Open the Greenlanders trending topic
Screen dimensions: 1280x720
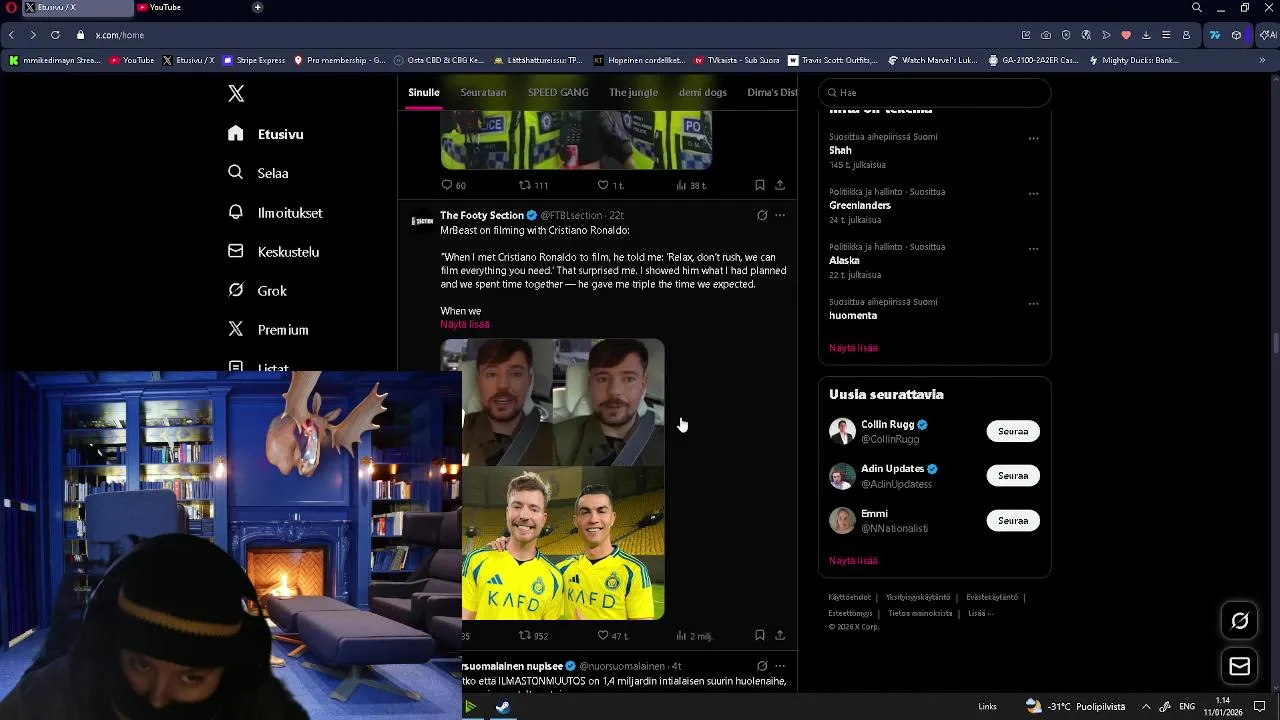(x=860, y=205)
